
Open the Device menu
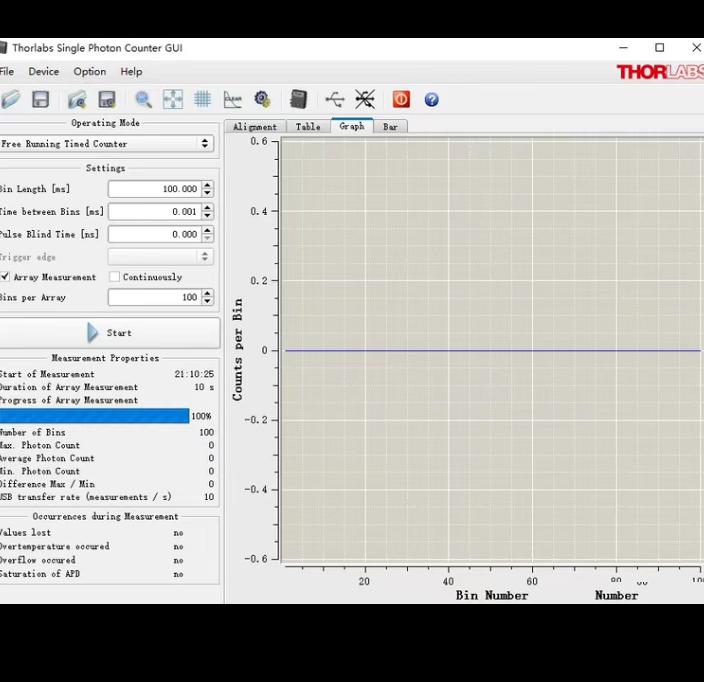44,71
